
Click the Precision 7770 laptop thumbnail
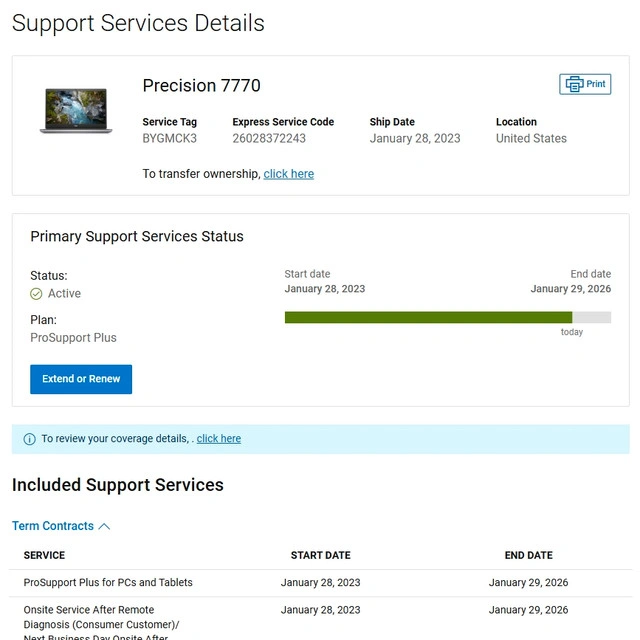(x=76, y=110)
